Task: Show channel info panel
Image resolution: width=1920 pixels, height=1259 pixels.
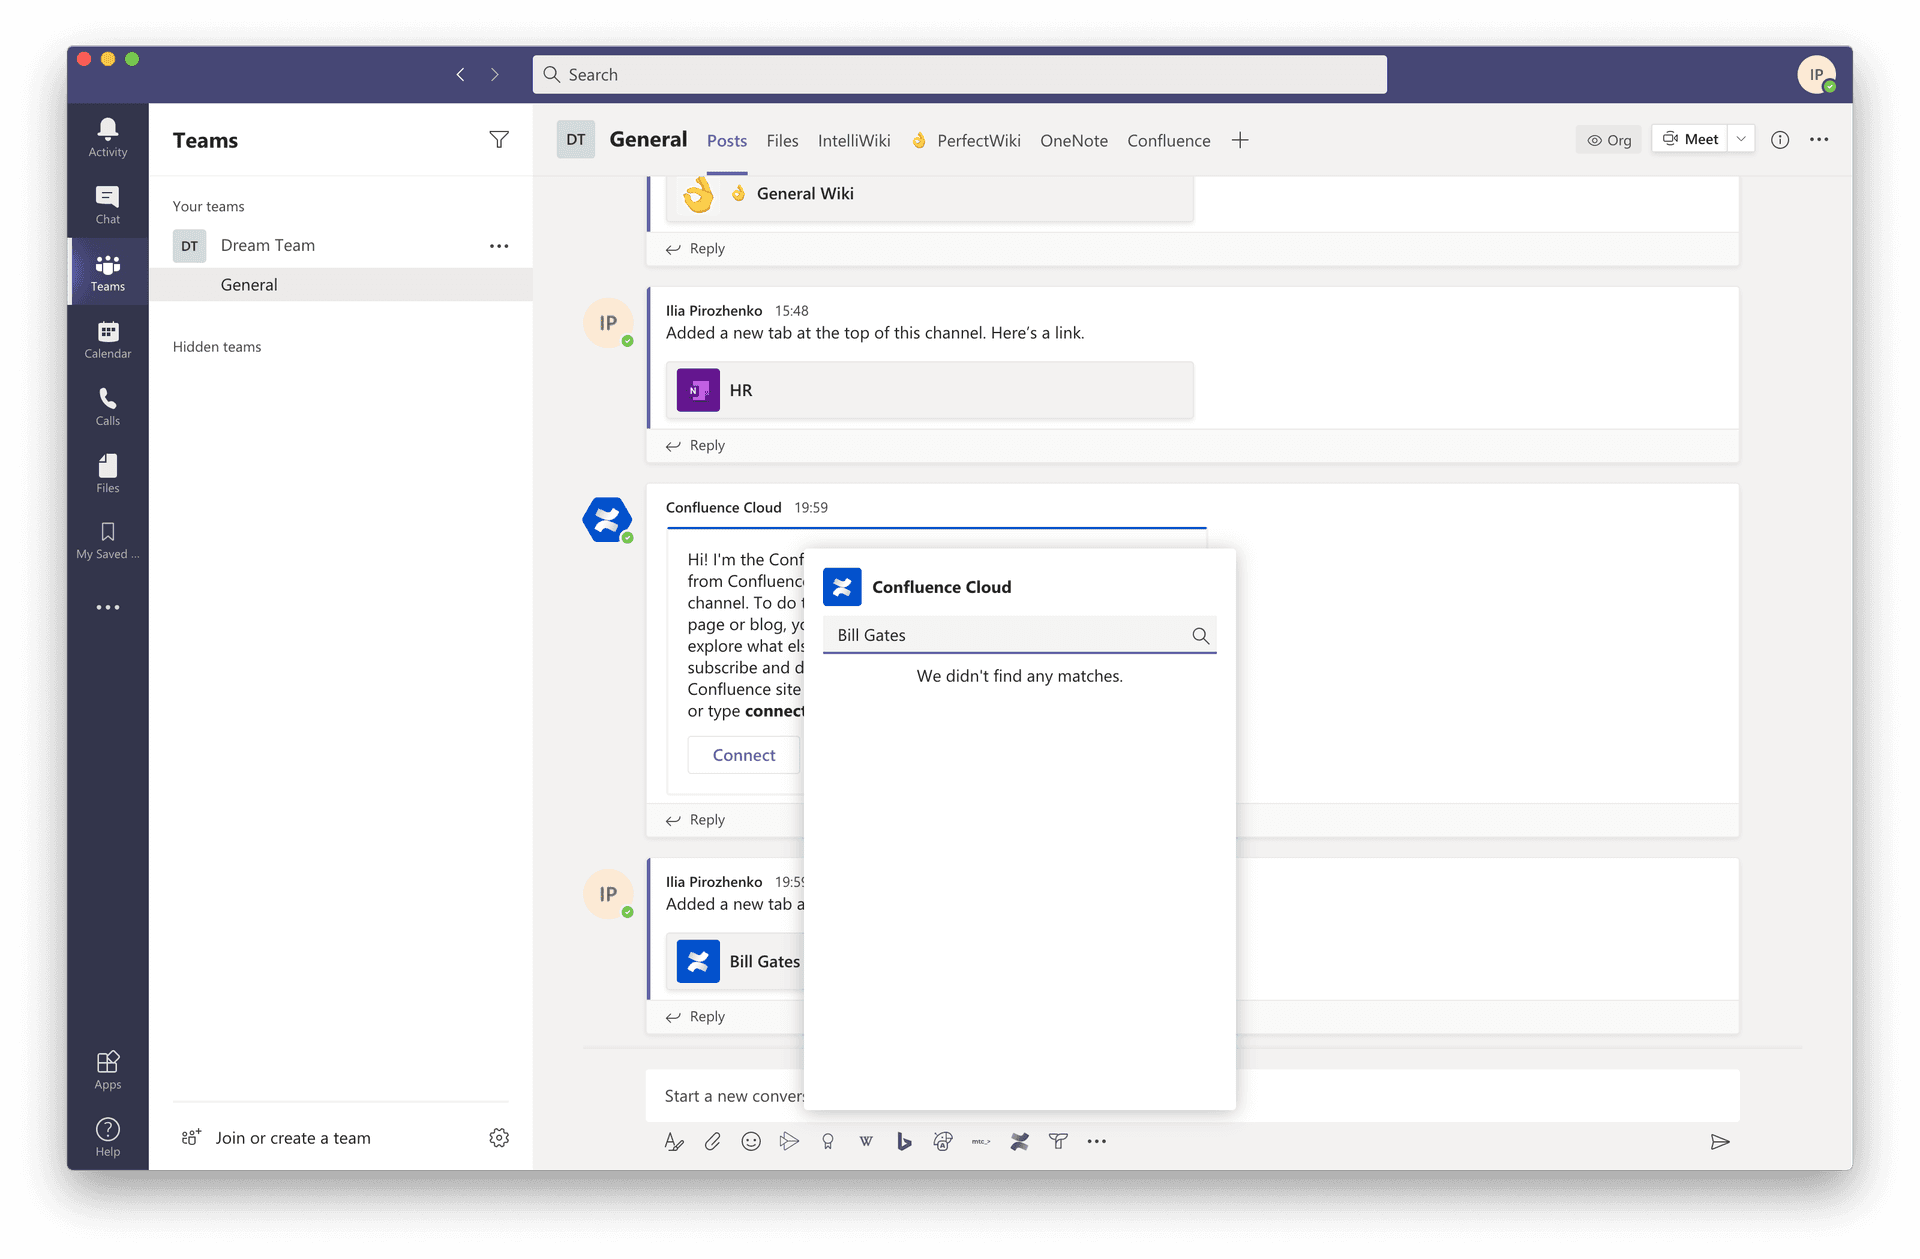Action: click(1780, 140)
